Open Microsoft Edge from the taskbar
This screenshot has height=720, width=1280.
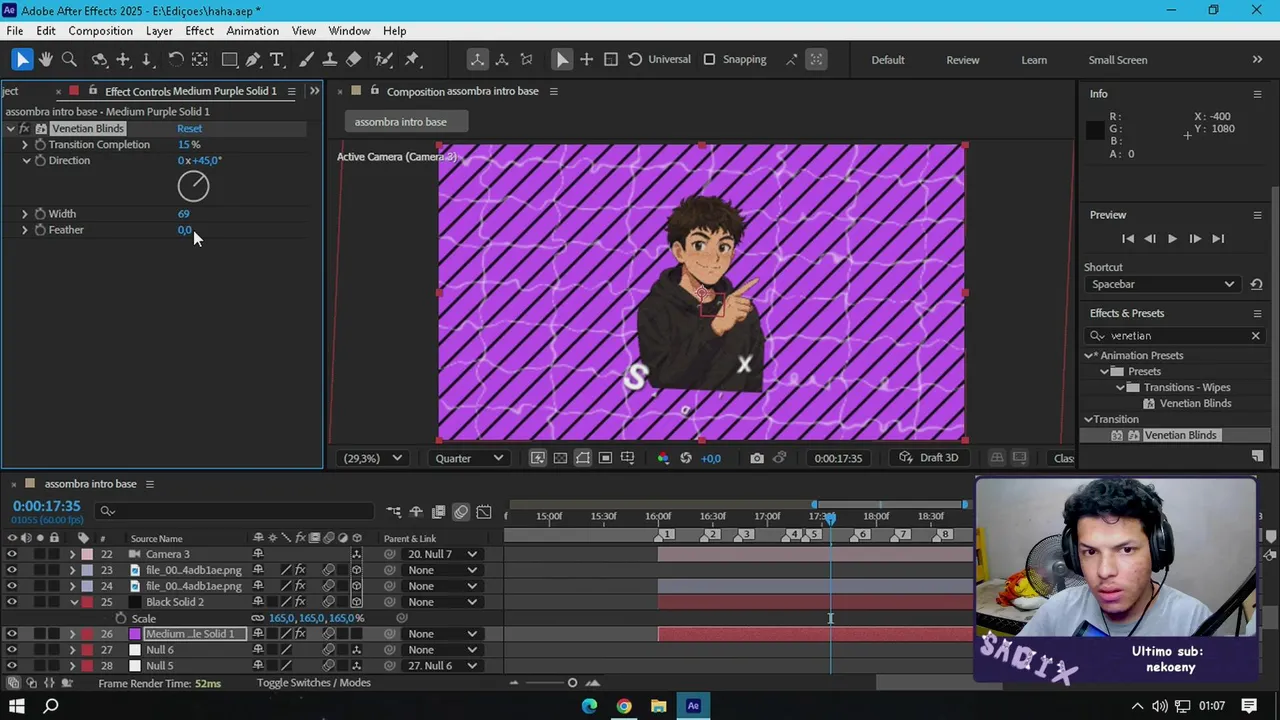pos(589,706)
